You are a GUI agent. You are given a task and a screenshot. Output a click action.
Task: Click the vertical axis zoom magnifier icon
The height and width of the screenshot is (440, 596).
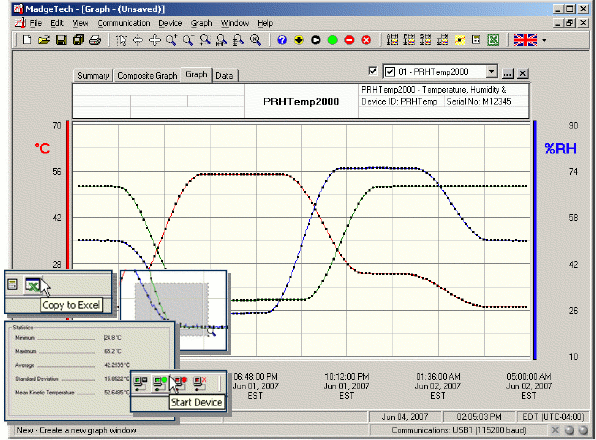[x=238, y=40]
